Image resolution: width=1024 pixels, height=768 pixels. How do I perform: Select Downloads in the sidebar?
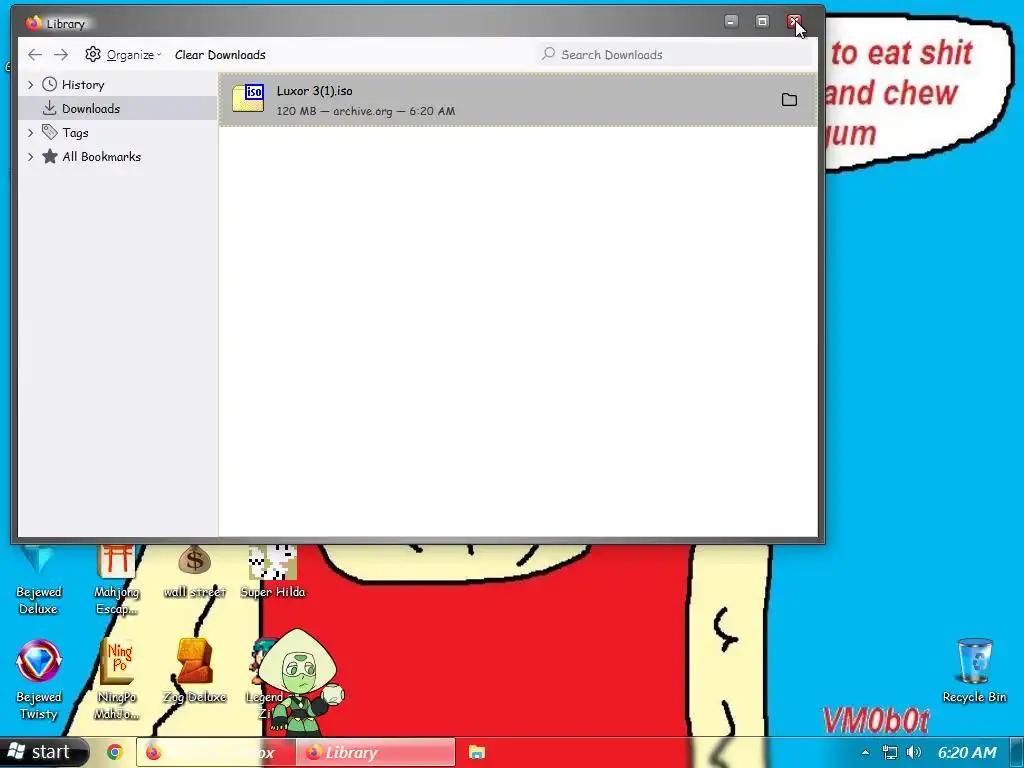pos(118,108)
